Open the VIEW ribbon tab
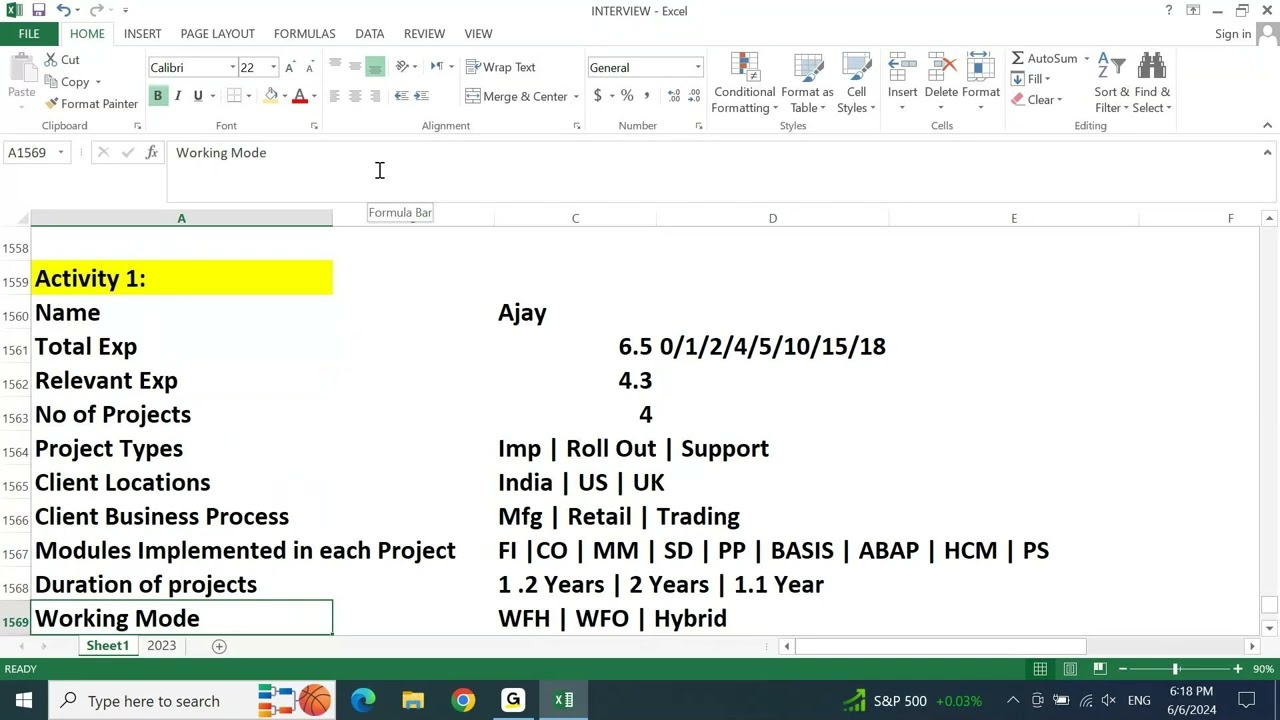Image resolution: width=1280 pixels, height=720 pixels. (x=478, y=34)
